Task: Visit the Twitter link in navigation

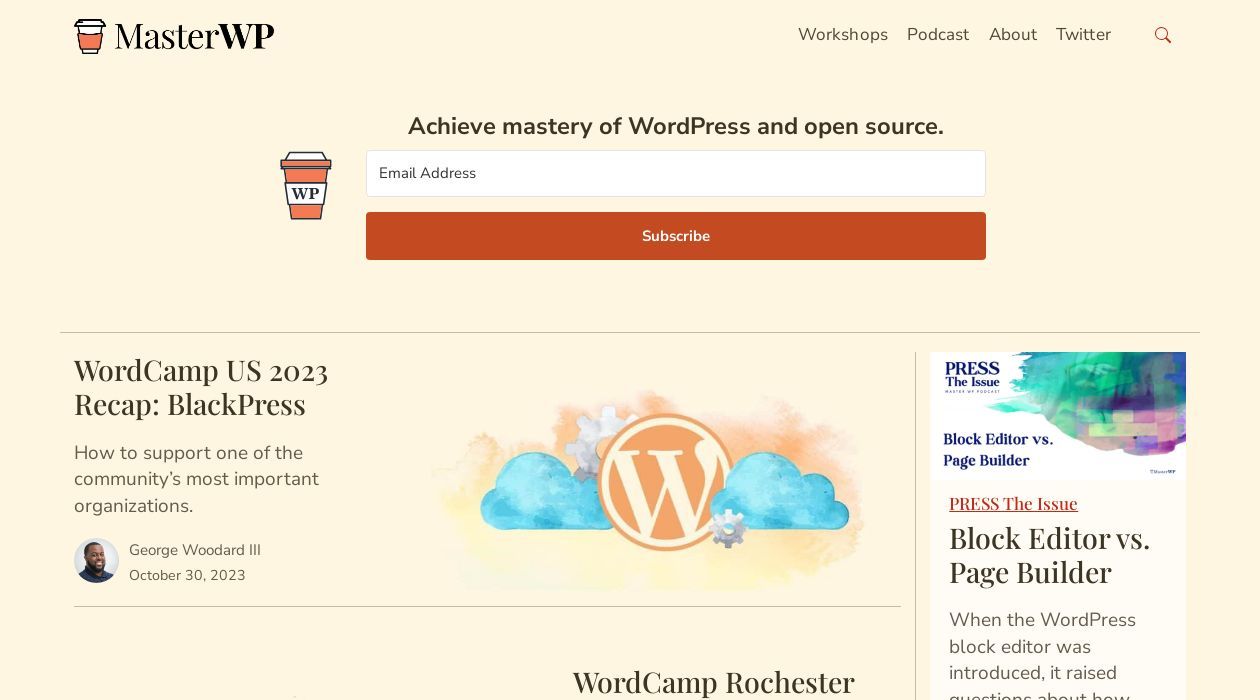Action: [x=1083, y=34]
